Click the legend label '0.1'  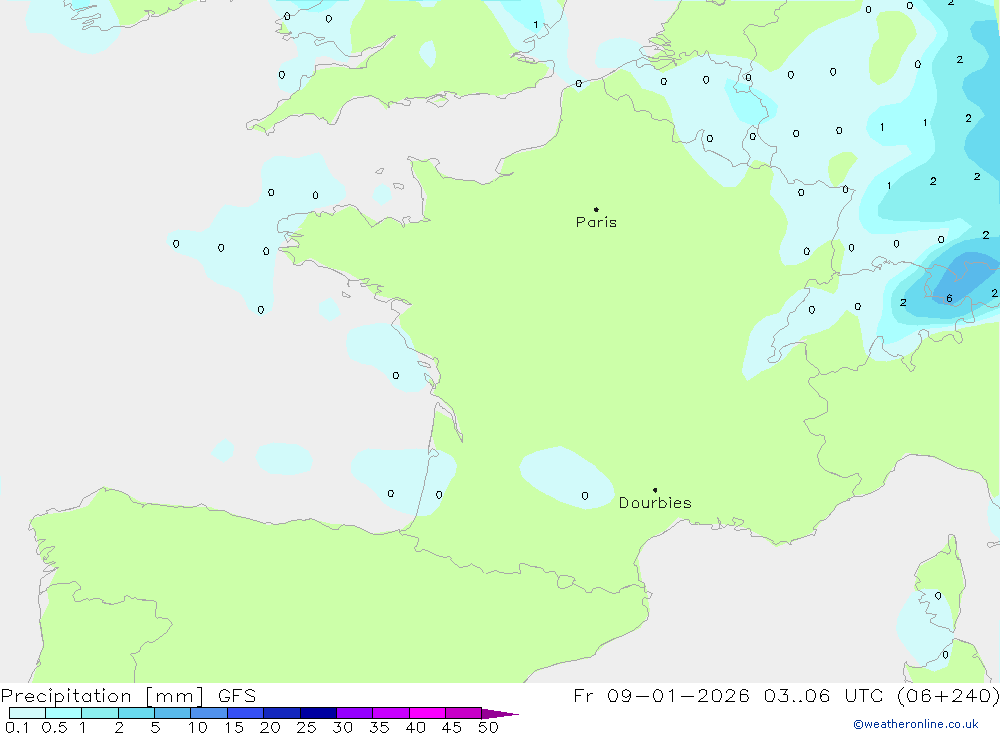(17, 727)
